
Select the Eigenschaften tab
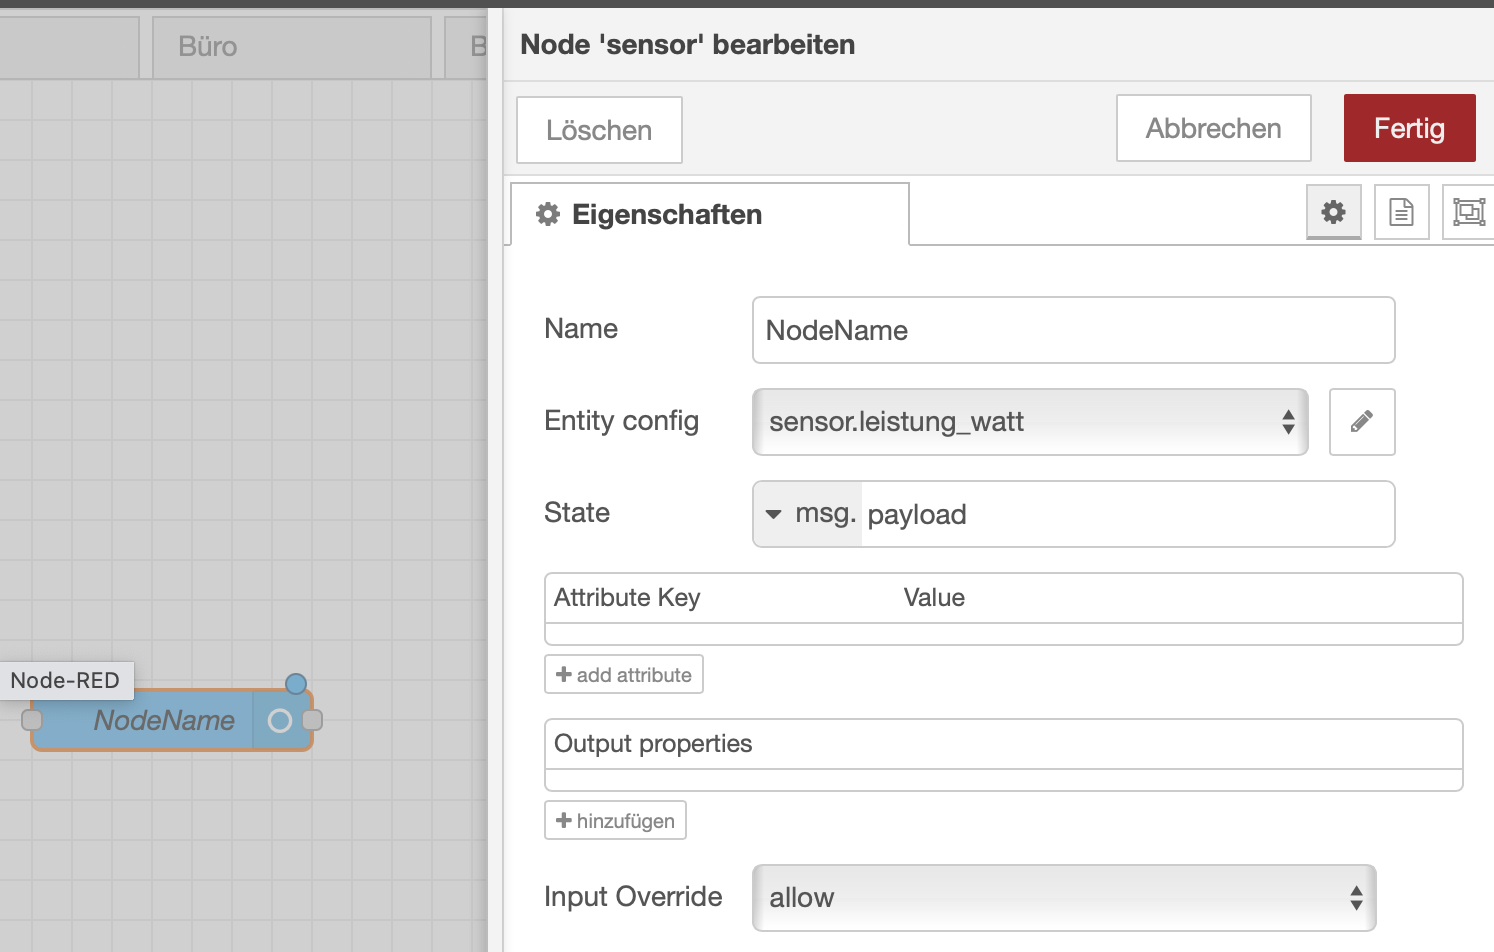click(x=710, y=214)
